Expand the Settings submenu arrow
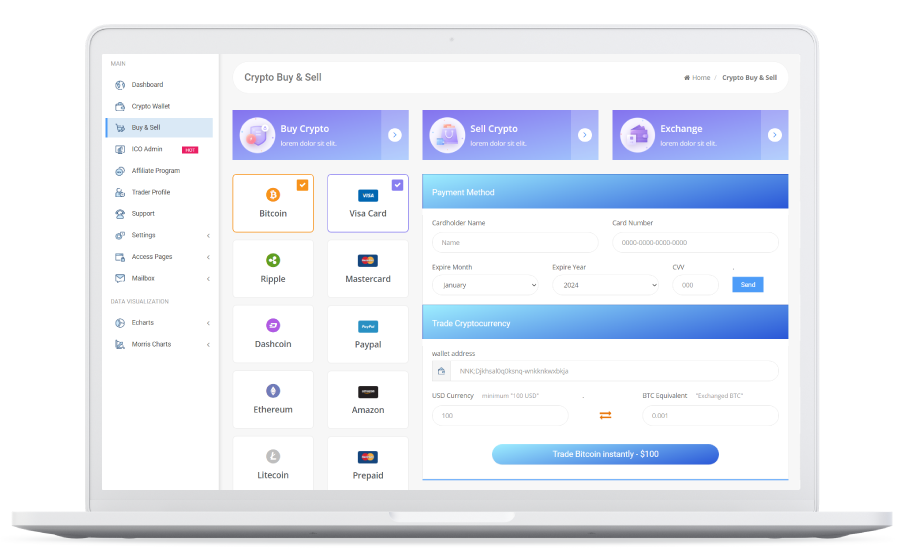This screenshot has height=559, width=913. 208,236
